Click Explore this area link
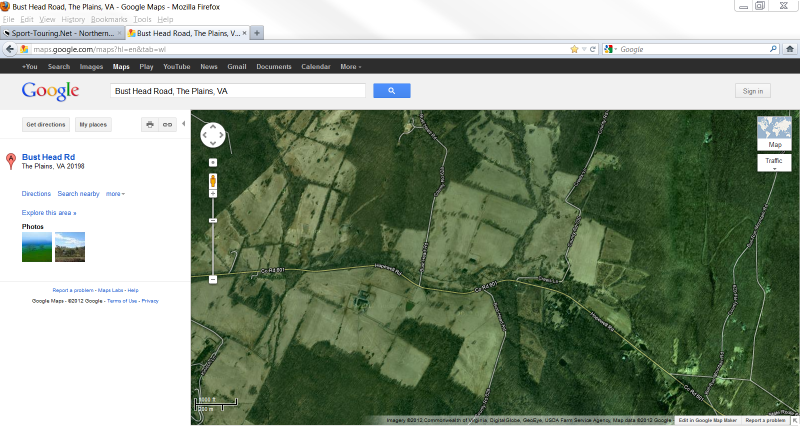The width and height of the screenshot is (800, 426). pos(49,213)
